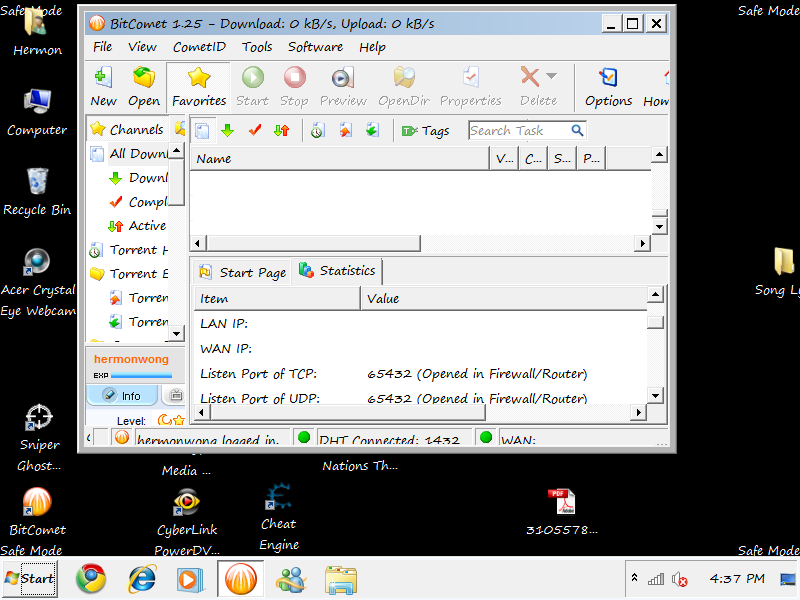Click the Favorites star toolbar button
Screen dimensions: 800x600
[198, 86]
